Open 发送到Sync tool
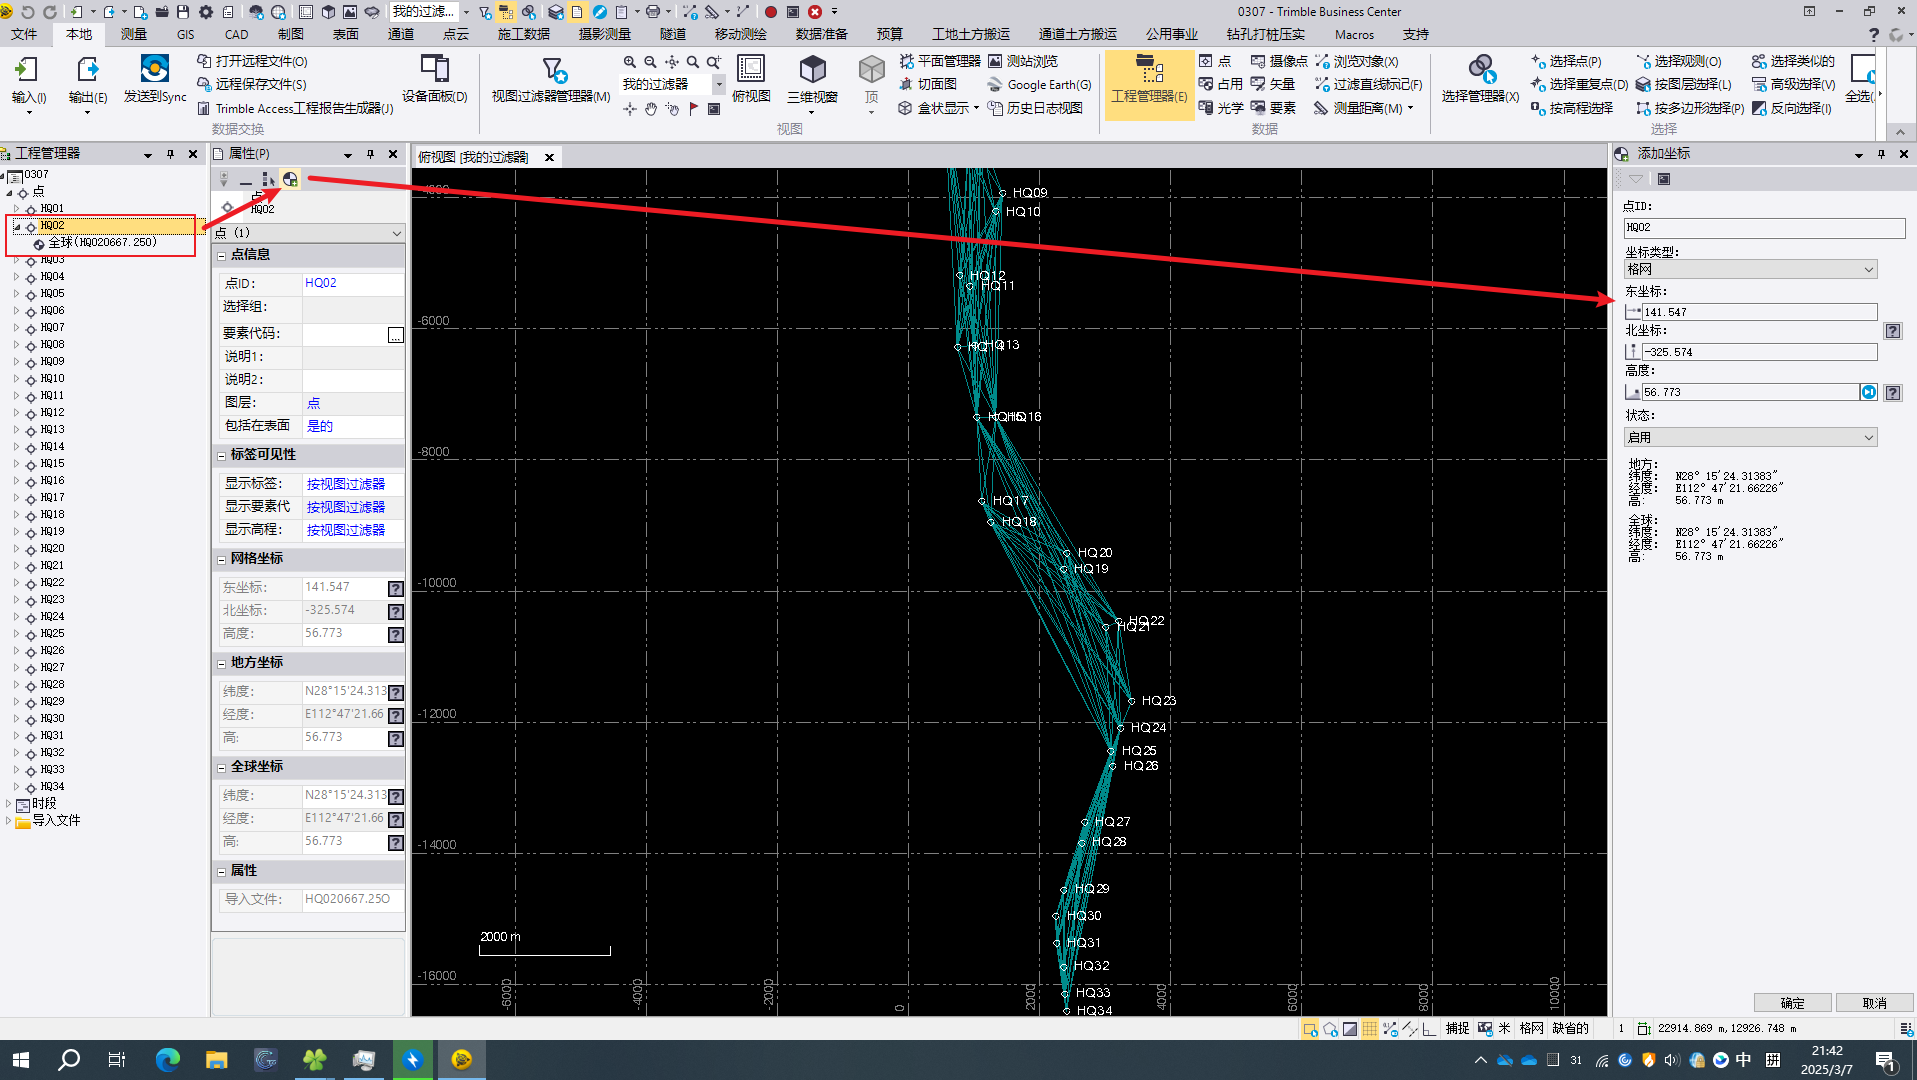The height and width of the screenshot is (1080, 1917). click(155, 80)
